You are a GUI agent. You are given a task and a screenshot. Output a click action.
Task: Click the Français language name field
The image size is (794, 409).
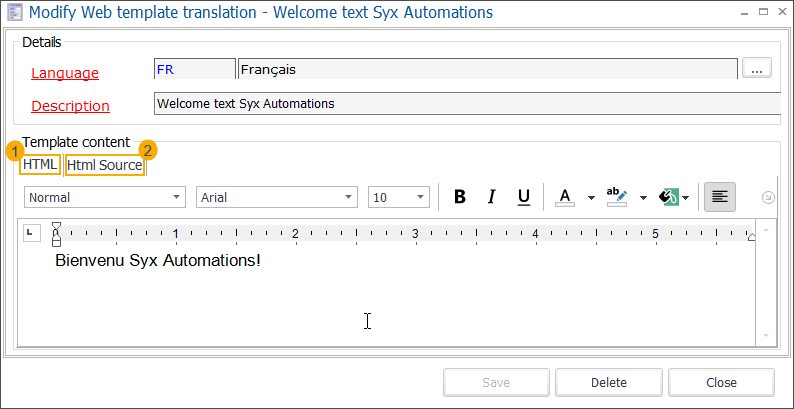(x=488, y=69)
